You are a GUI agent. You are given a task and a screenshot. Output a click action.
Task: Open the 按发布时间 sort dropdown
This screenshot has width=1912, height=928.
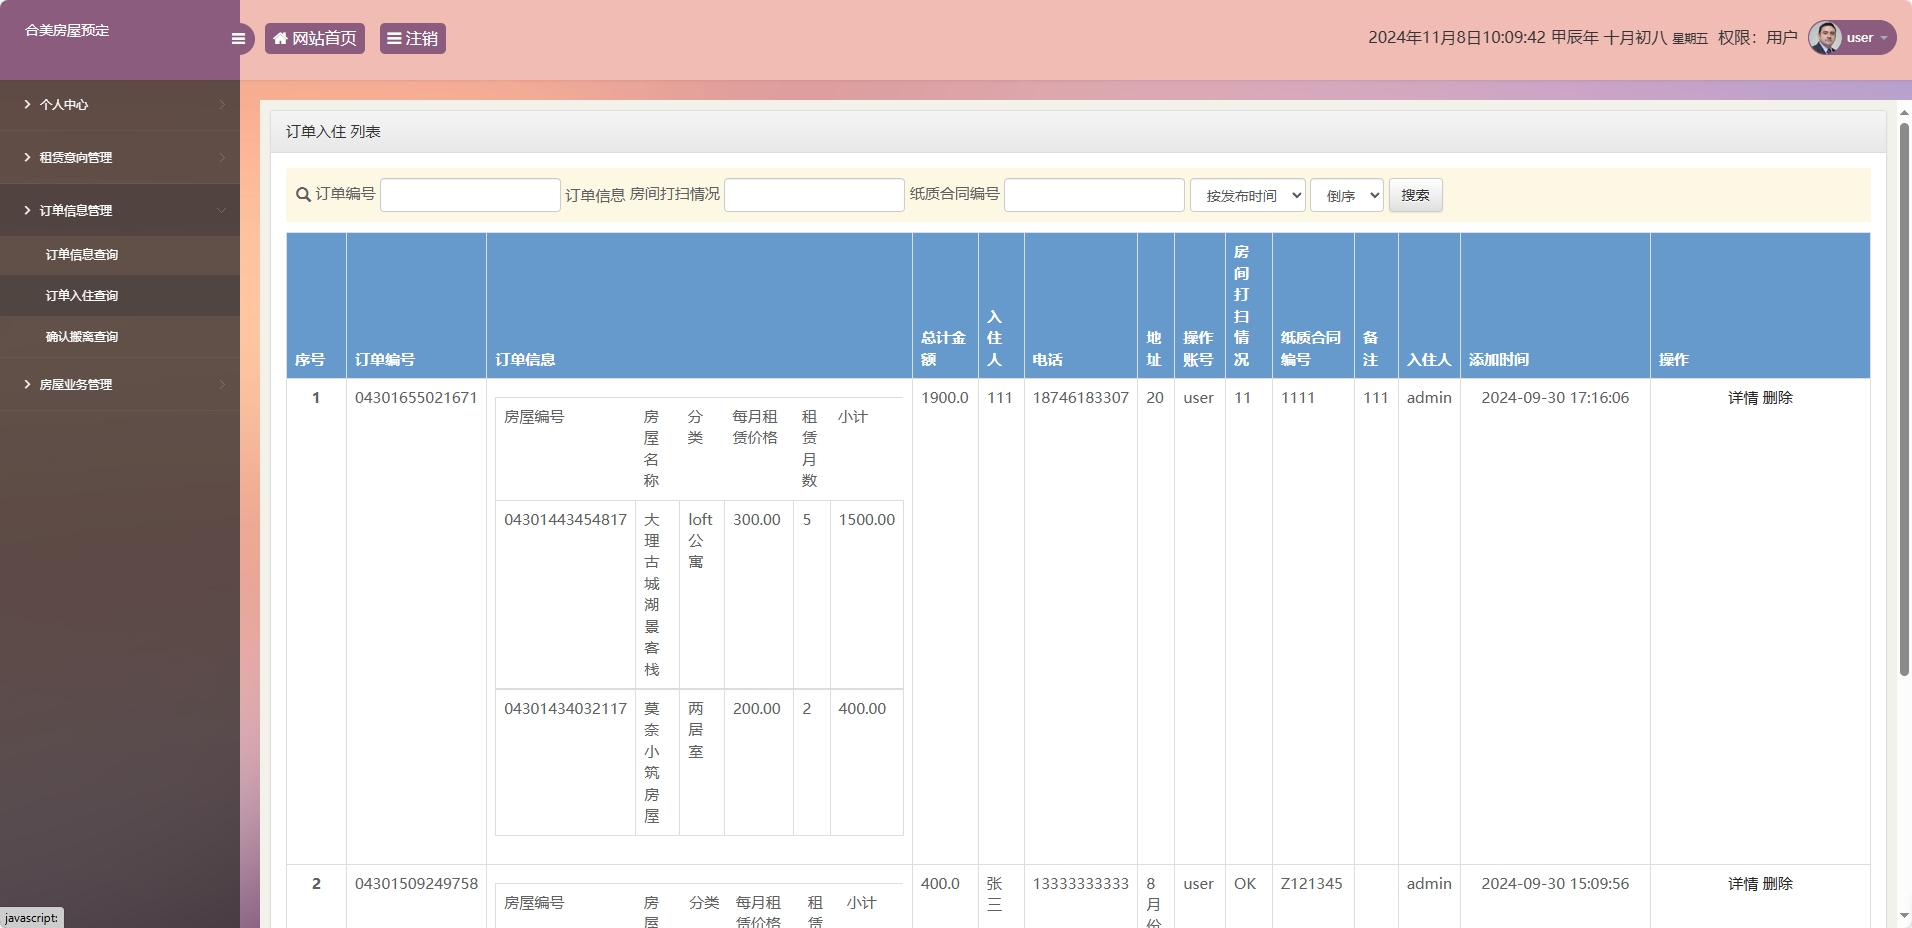tap(1246, 195)
